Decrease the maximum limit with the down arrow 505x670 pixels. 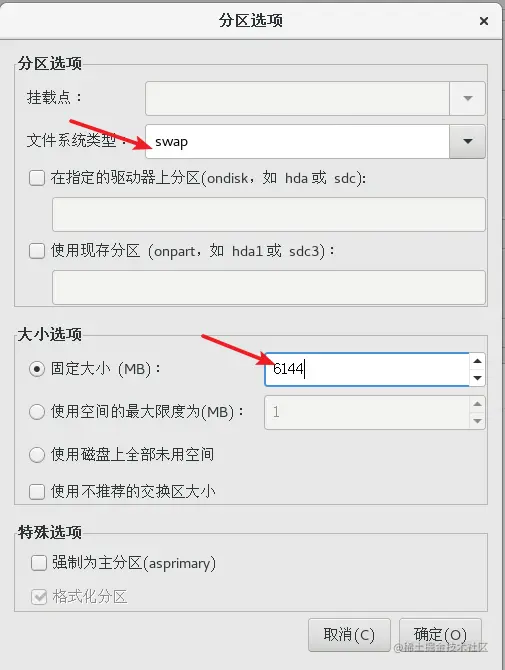477,421
